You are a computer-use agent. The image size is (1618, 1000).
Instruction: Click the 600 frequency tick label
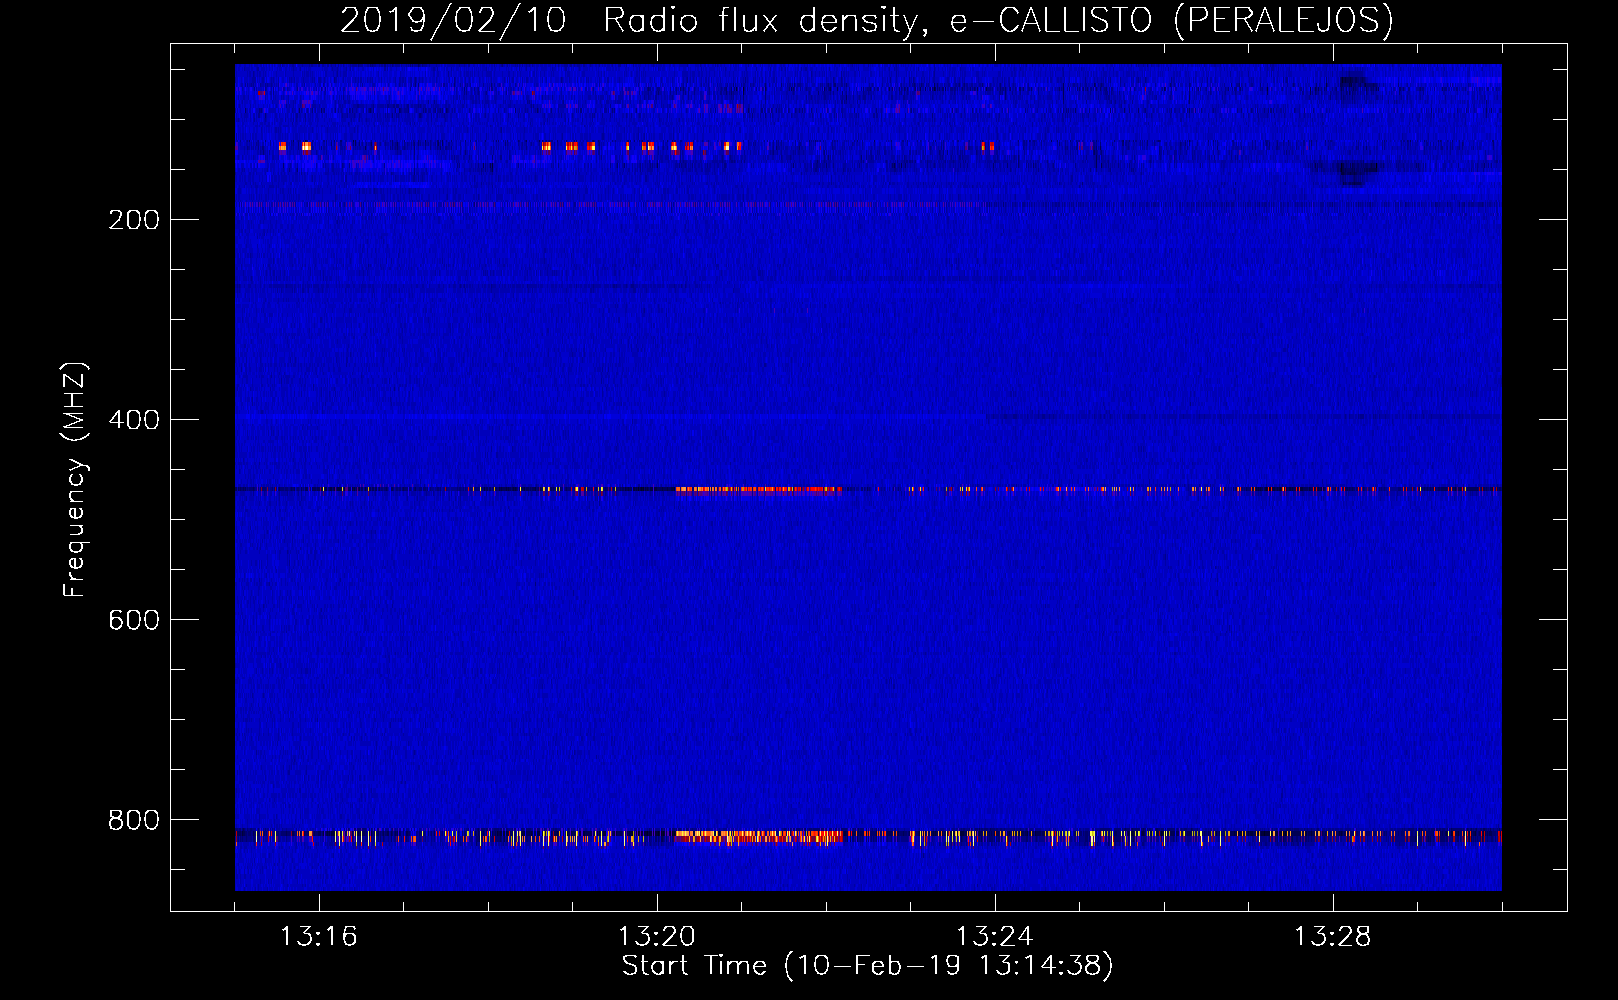tap(134, 620)
